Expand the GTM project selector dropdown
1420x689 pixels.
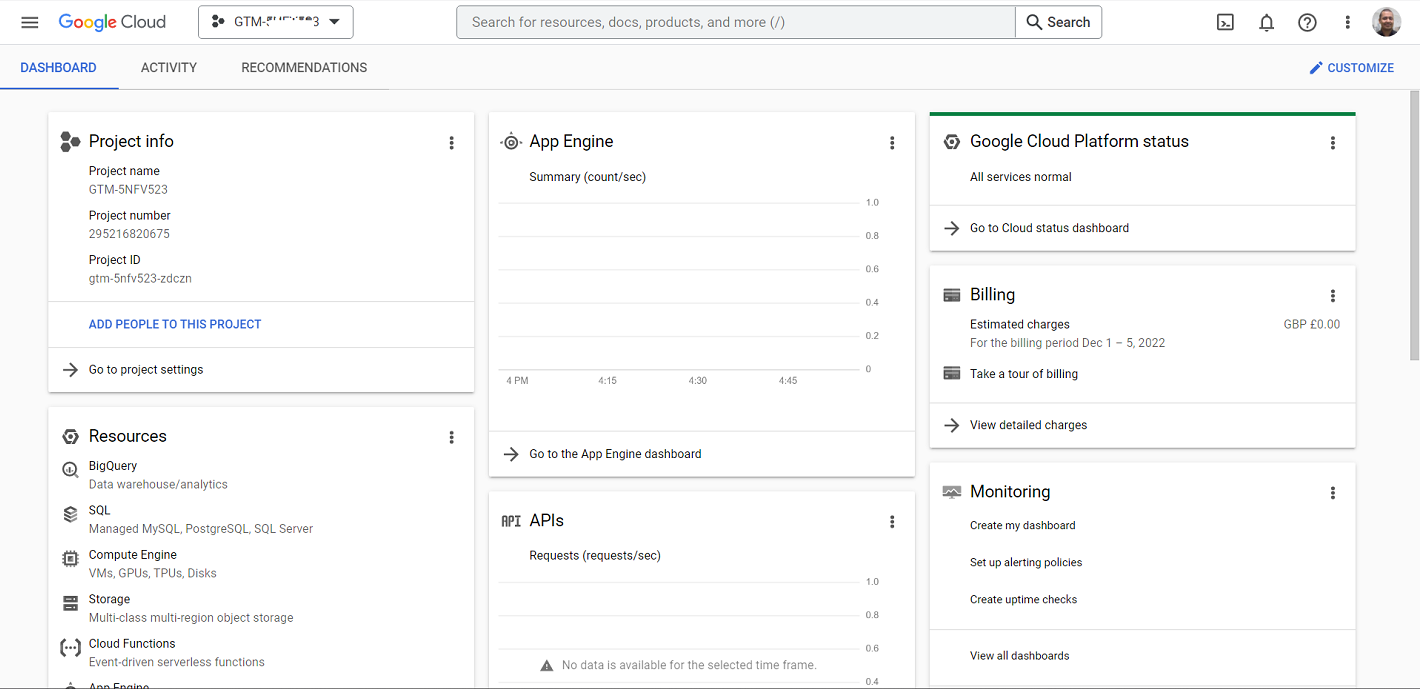point(276,22)
